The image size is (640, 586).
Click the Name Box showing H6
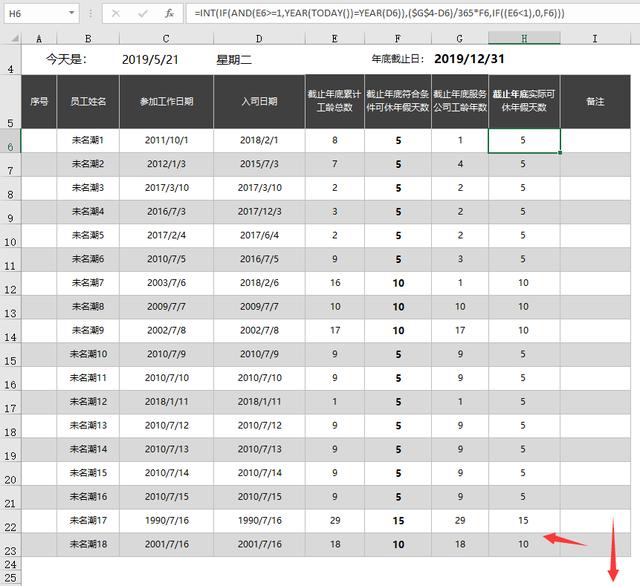click(35, 15)
